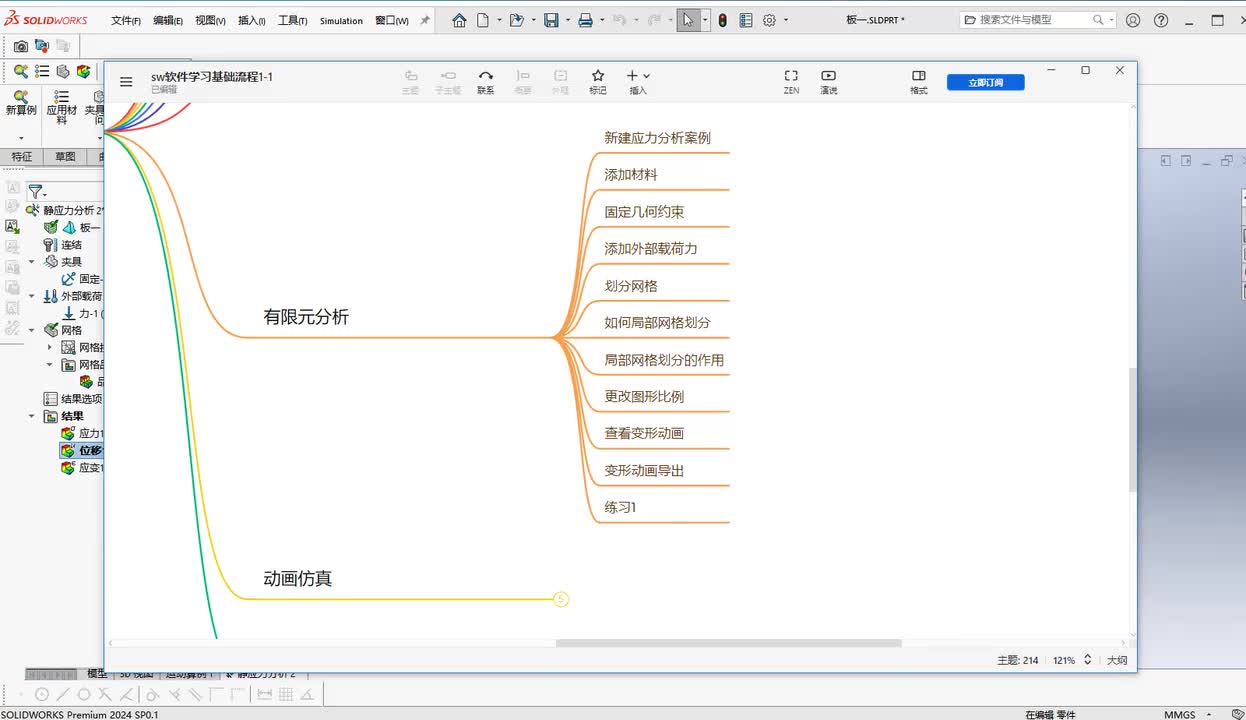Click the camera screen capture icon
The image size is (1246, 720).
20,46
